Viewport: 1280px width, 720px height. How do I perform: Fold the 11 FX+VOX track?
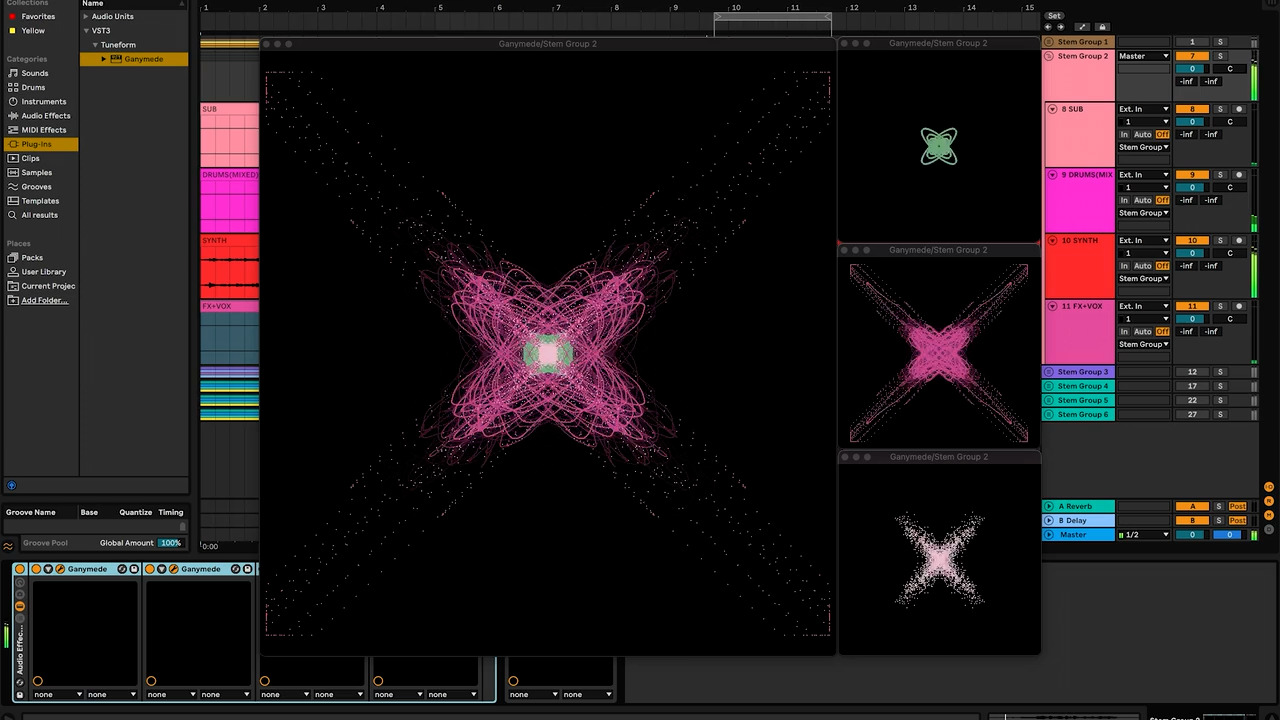(1052, 306)
